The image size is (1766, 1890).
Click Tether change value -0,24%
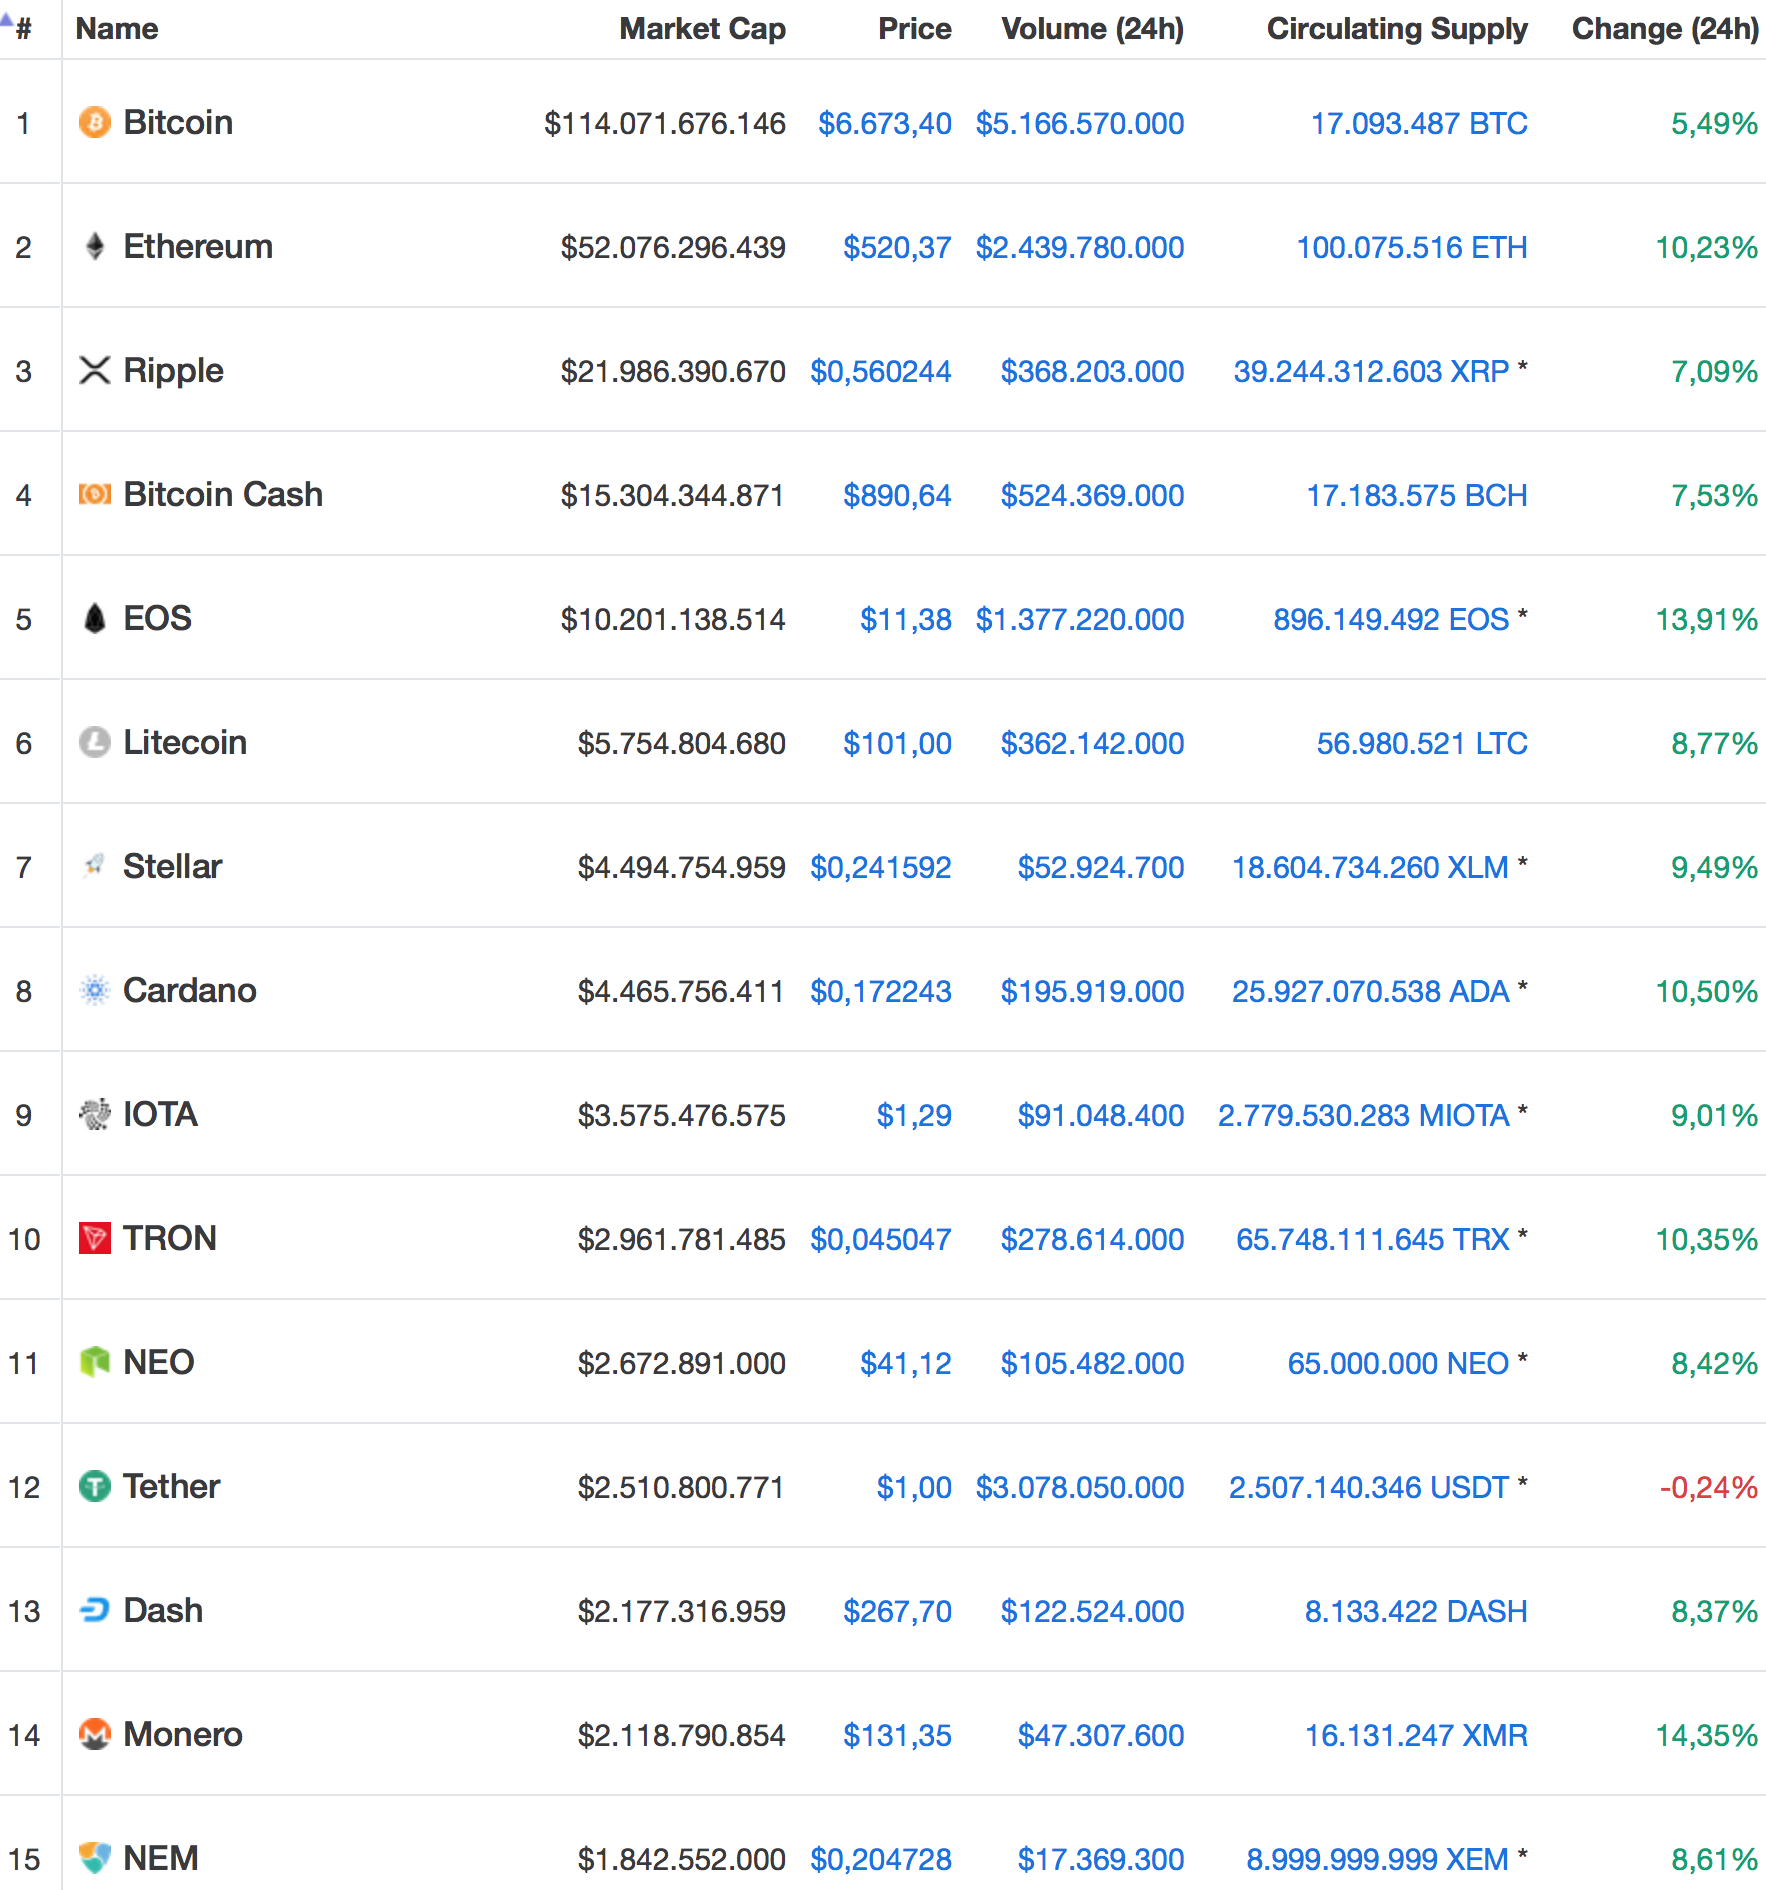[x=1709, y=1487]
